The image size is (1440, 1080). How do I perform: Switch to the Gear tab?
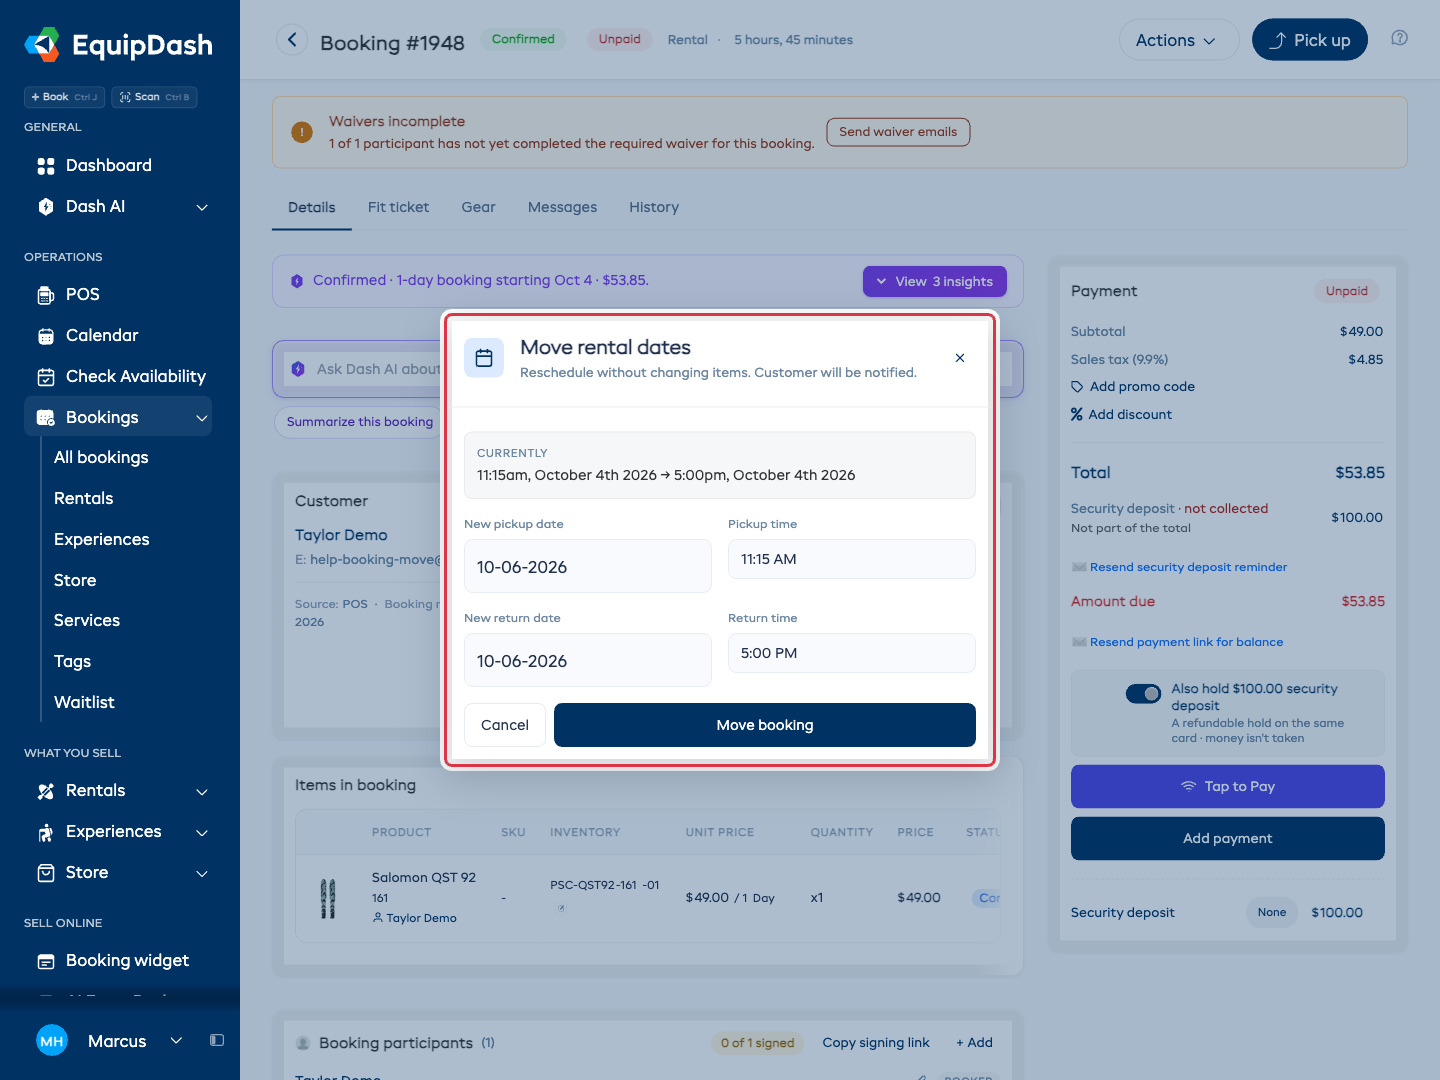pyautogui.click(x=478, y=207)
